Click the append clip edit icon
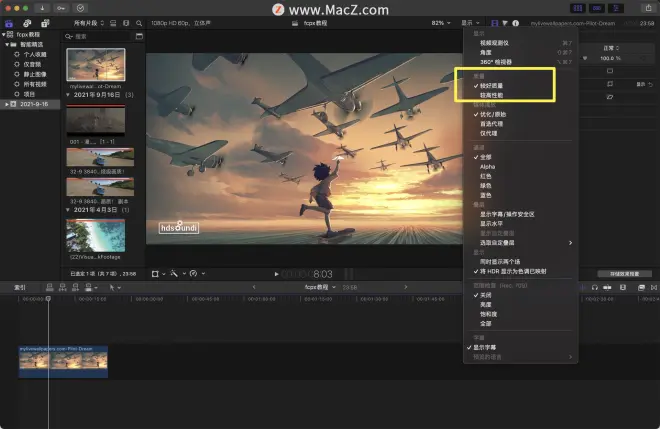This screenshot has height=429, width=660. click(75, 288)
